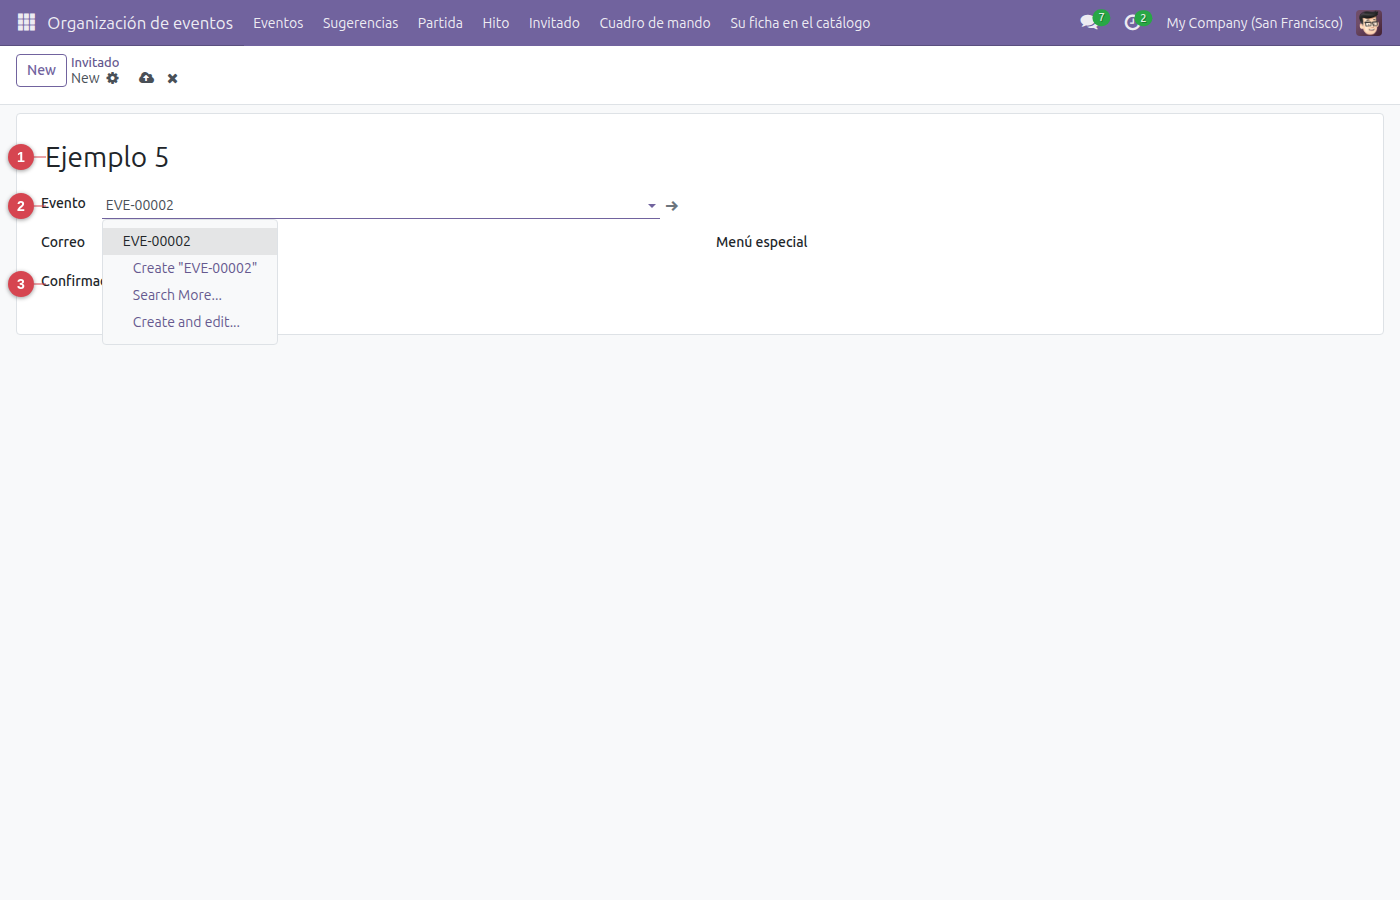Expand the Evento field dropdown caret
Image resolution: width=1400 pixels, height=900 pixels.
pyautogui.click(x=652, y=206)
